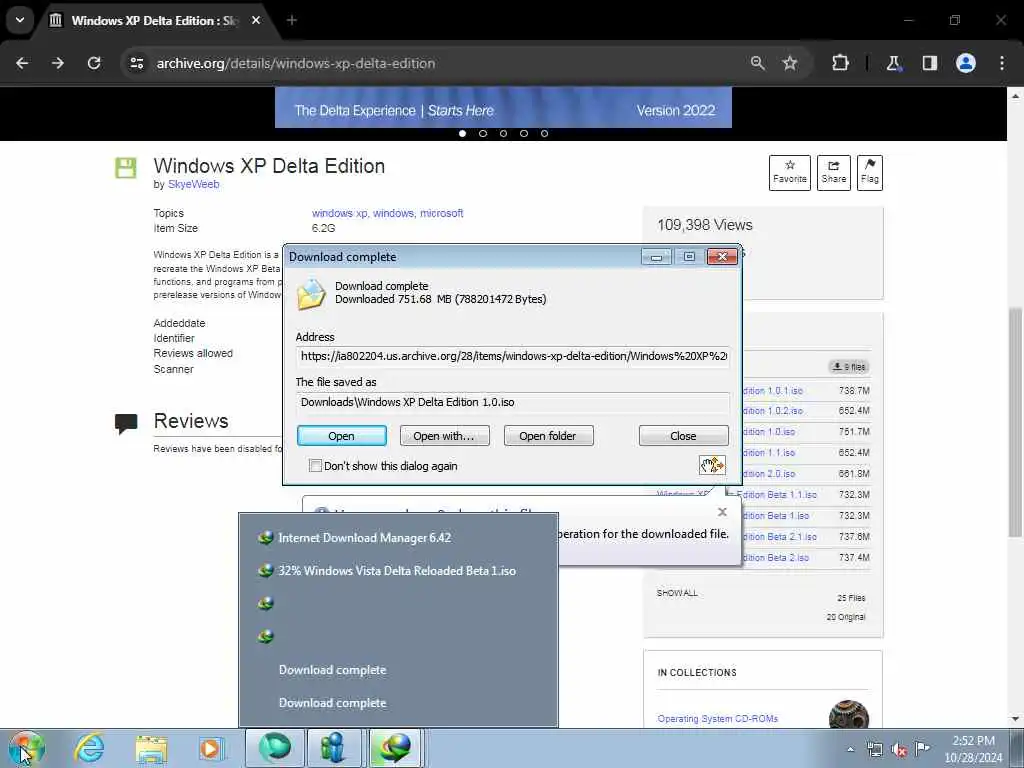This screenshot has width=1024, height=768.
Task: Open SkyeWeeb uploader profile link
Action: [193, 184]
